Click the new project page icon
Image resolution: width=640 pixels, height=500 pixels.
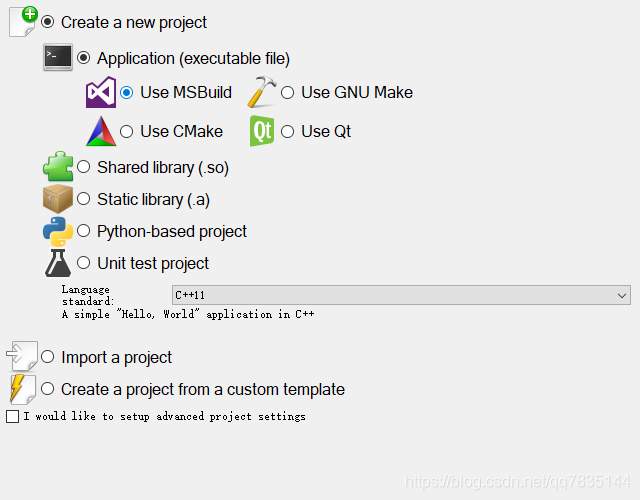[23, 22]
